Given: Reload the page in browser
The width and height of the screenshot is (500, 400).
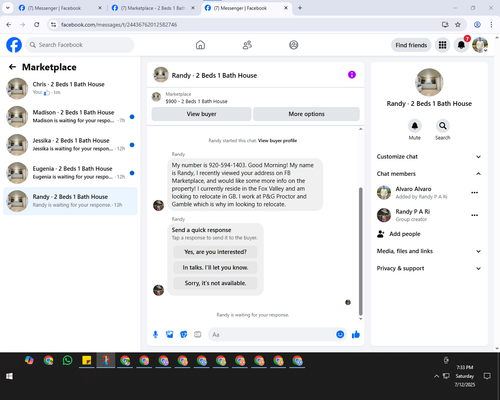Looking at the screenshot, I should pyautogui.click(x=37, y=25).
